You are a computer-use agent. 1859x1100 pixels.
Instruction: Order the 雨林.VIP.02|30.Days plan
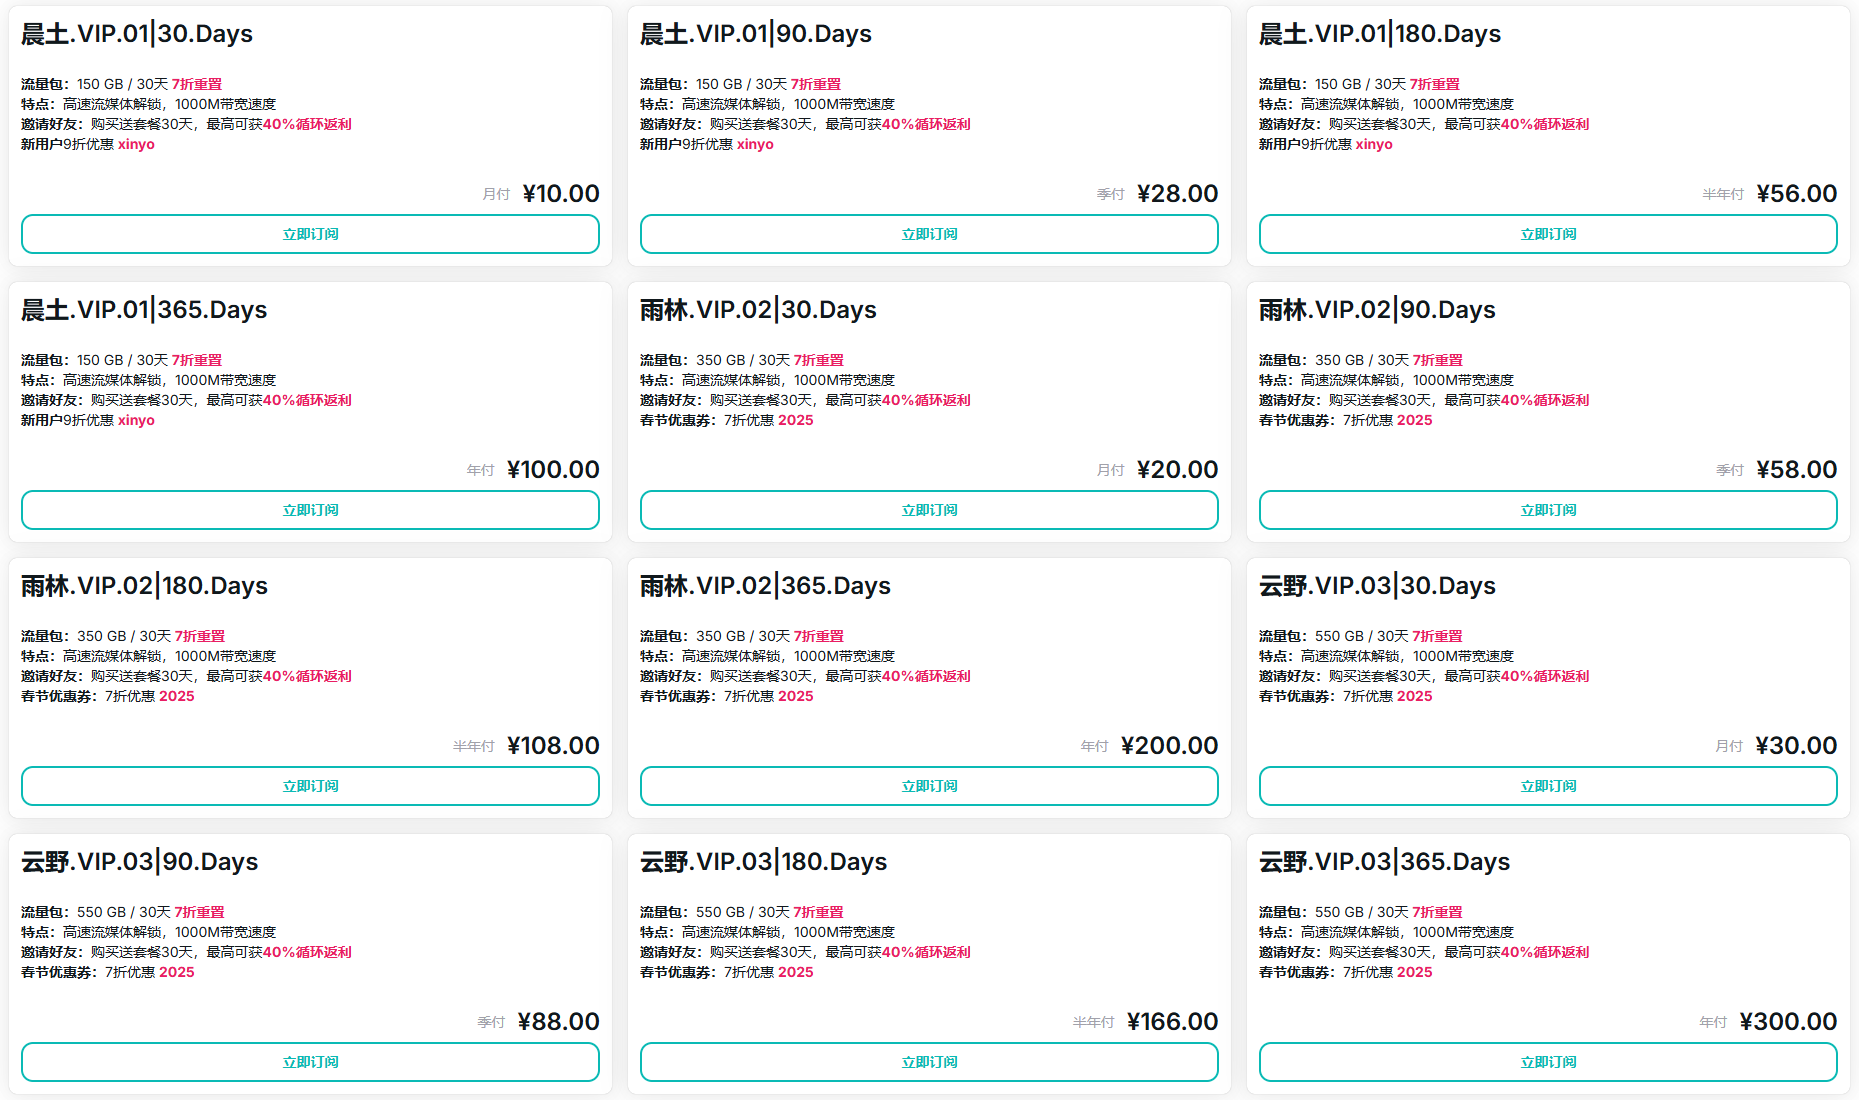click(929, 510)
